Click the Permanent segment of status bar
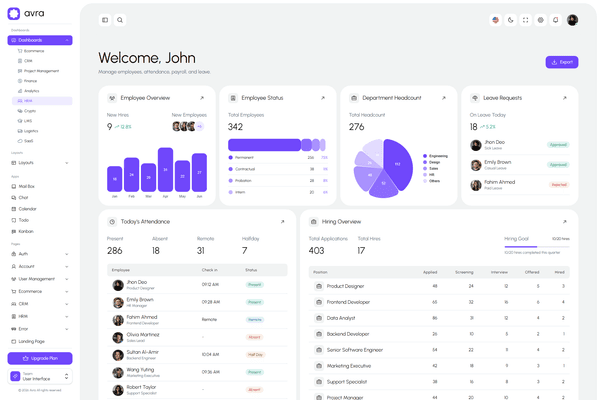Viewport: 600px width, 400px height. pos(264,145)
